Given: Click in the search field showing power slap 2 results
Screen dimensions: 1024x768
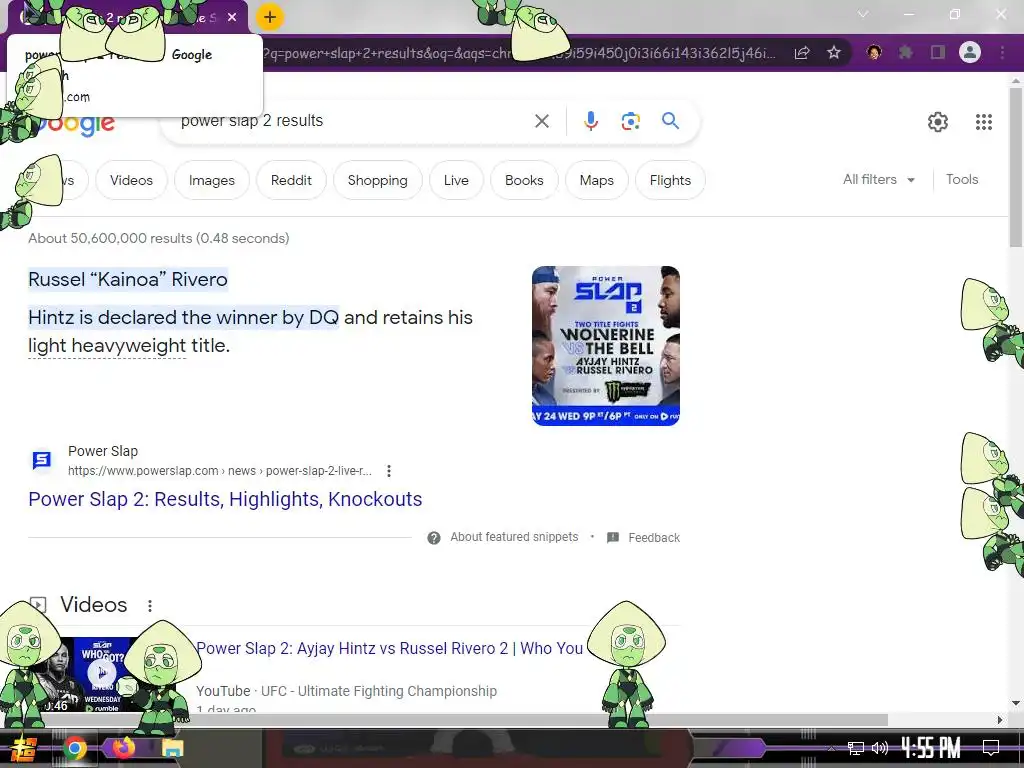Looking at the screenshot, I should pyautogui.click(x=353, y=121).
